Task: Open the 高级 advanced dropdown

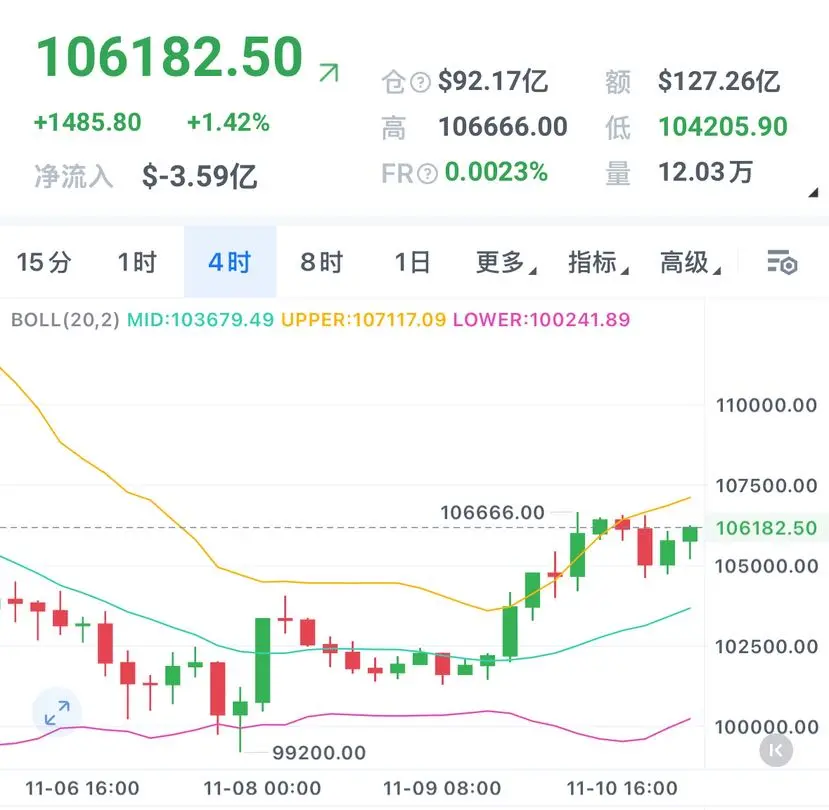Action: [690, 262]
